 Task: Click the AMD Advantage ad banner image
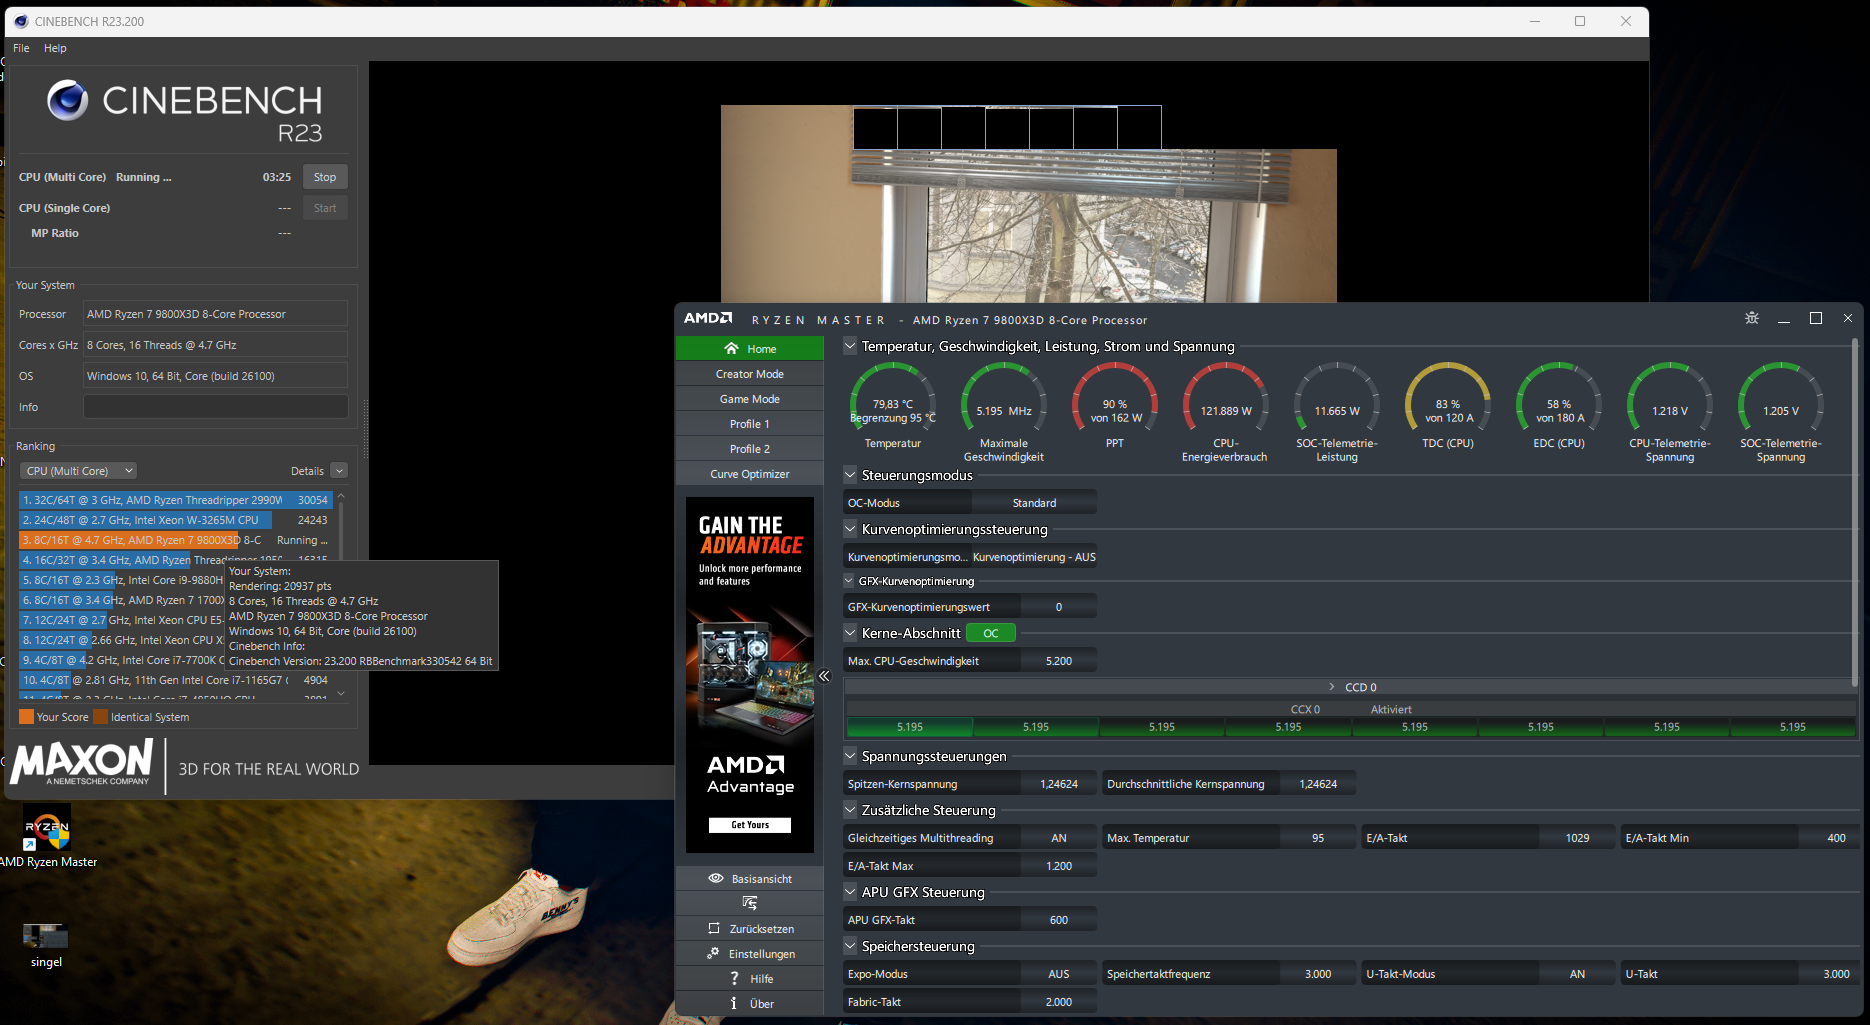coord(750,675)
